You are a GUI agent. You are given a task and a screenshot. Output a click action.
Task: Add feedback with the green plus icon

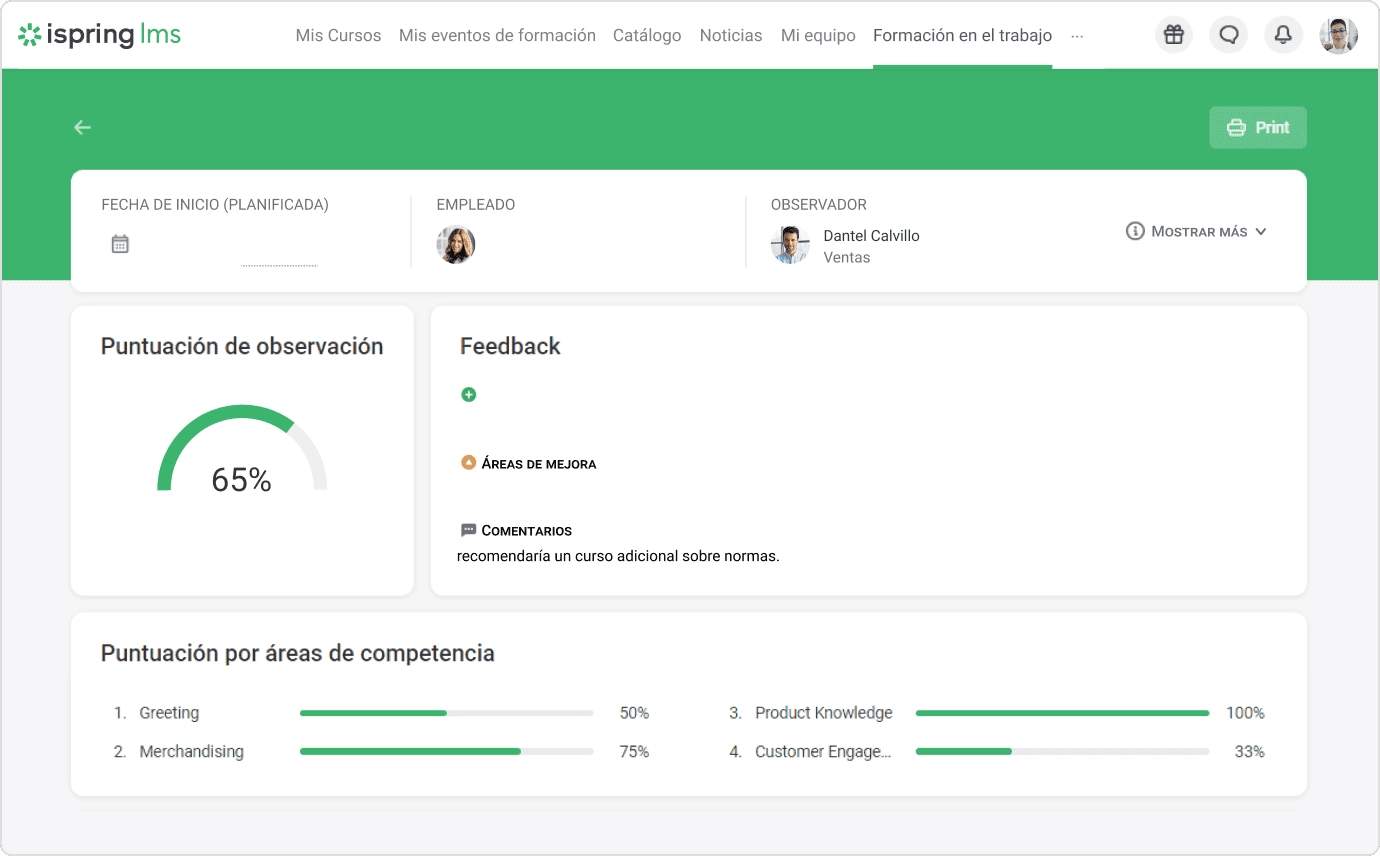(469, 394)
